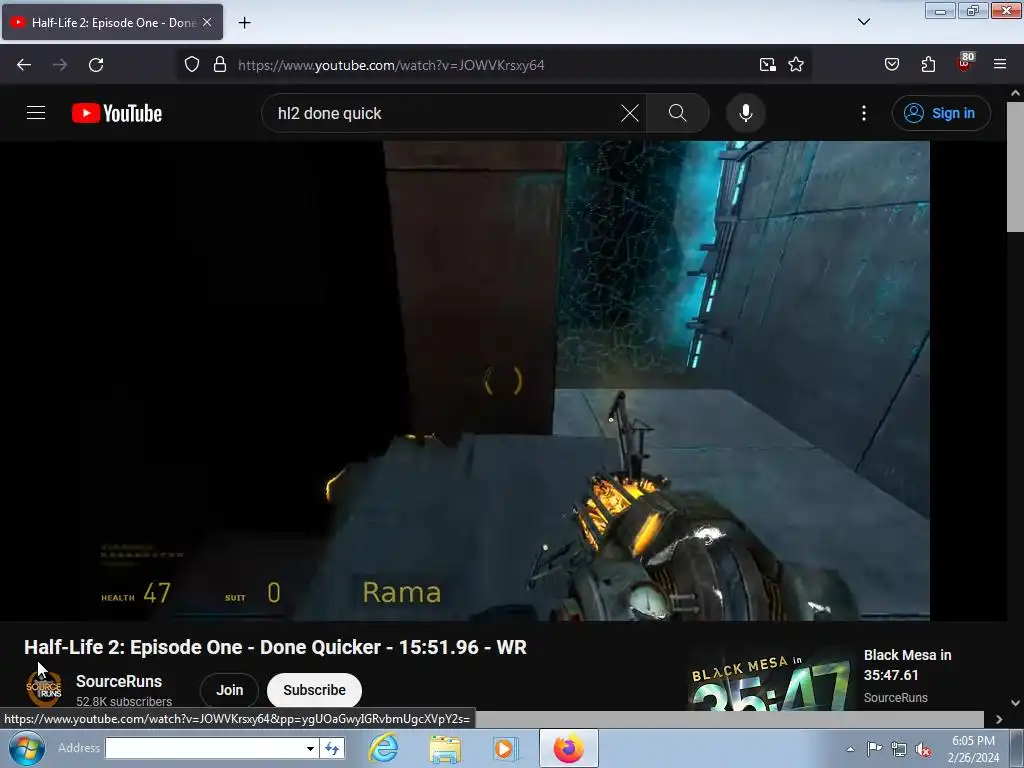Show hidden tray icons arrow
Screen dimensions: 1024x768
(850, 749)
